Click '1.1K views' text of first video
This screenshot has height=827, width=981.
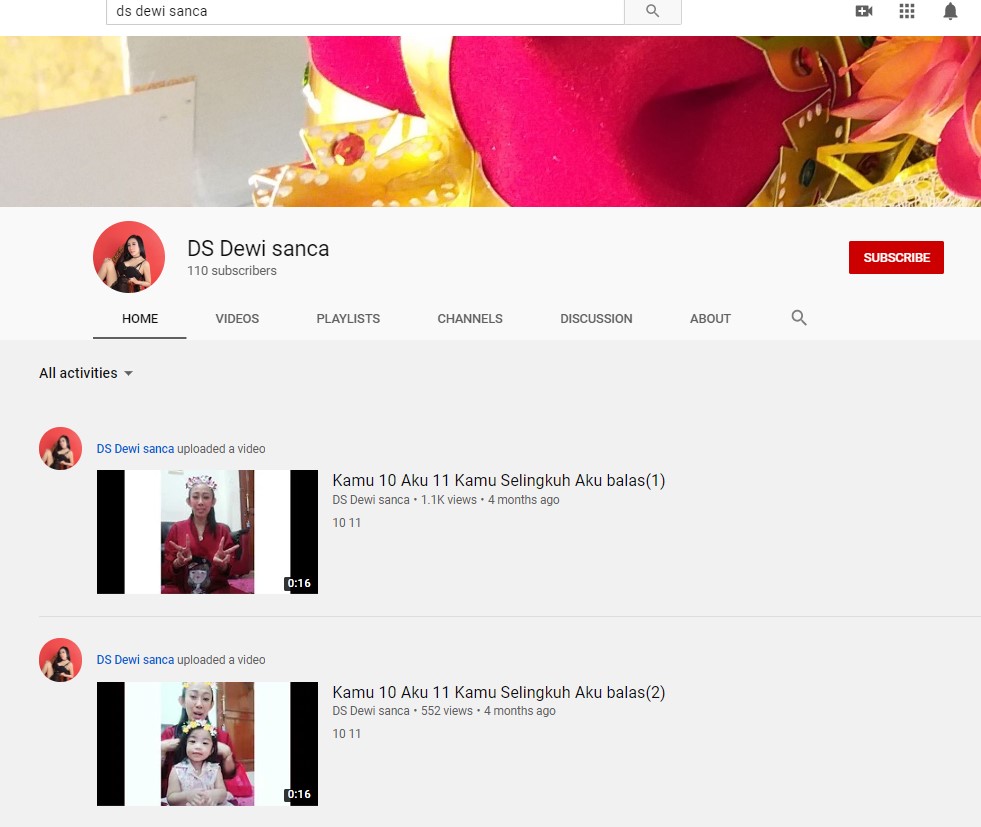[x=449, y=500]
